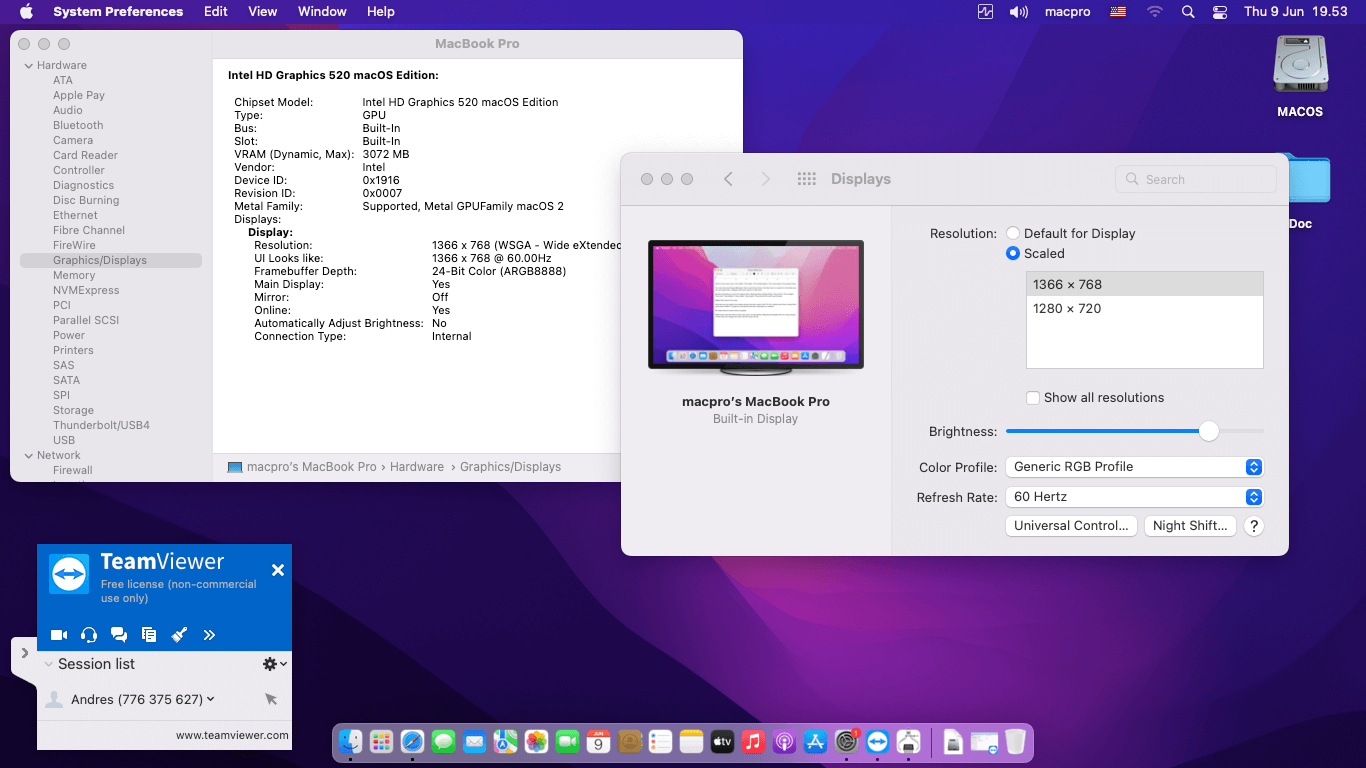Open Finder from the Dock
Screen dimensions: 1366x768
[x=350, y=741]
